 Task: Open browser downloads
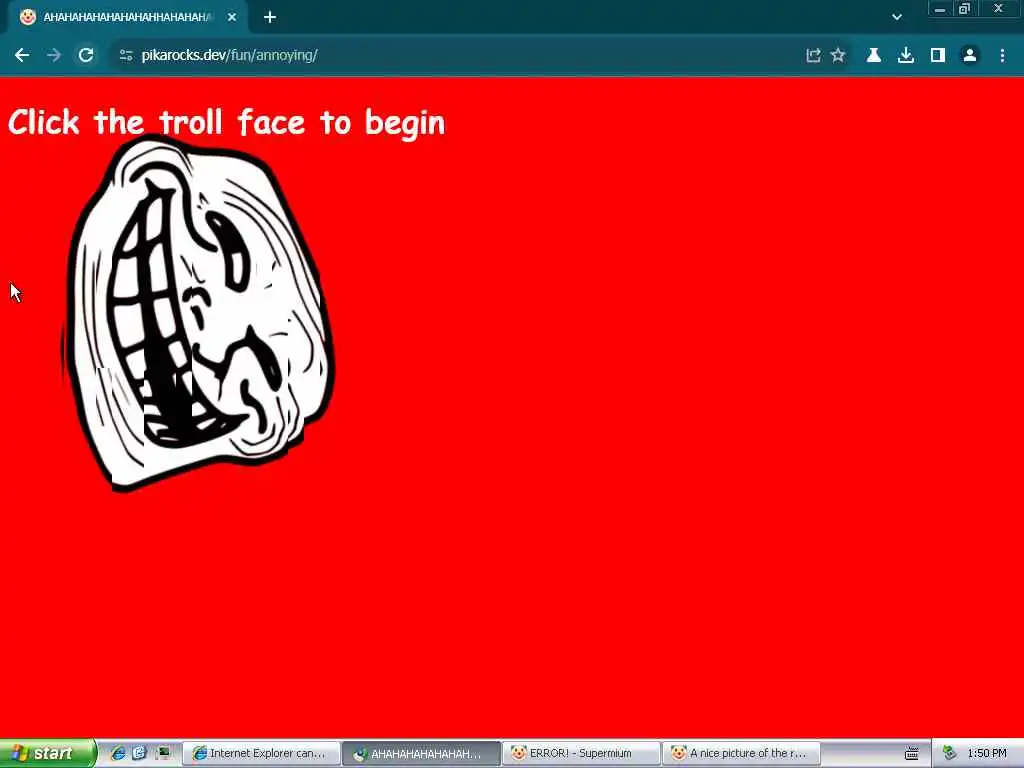[906, 56]
